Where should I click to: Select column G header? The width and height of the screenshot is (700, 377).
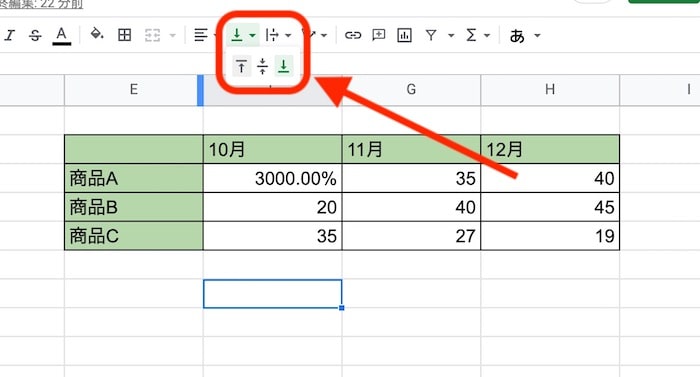tap(411, 90)
